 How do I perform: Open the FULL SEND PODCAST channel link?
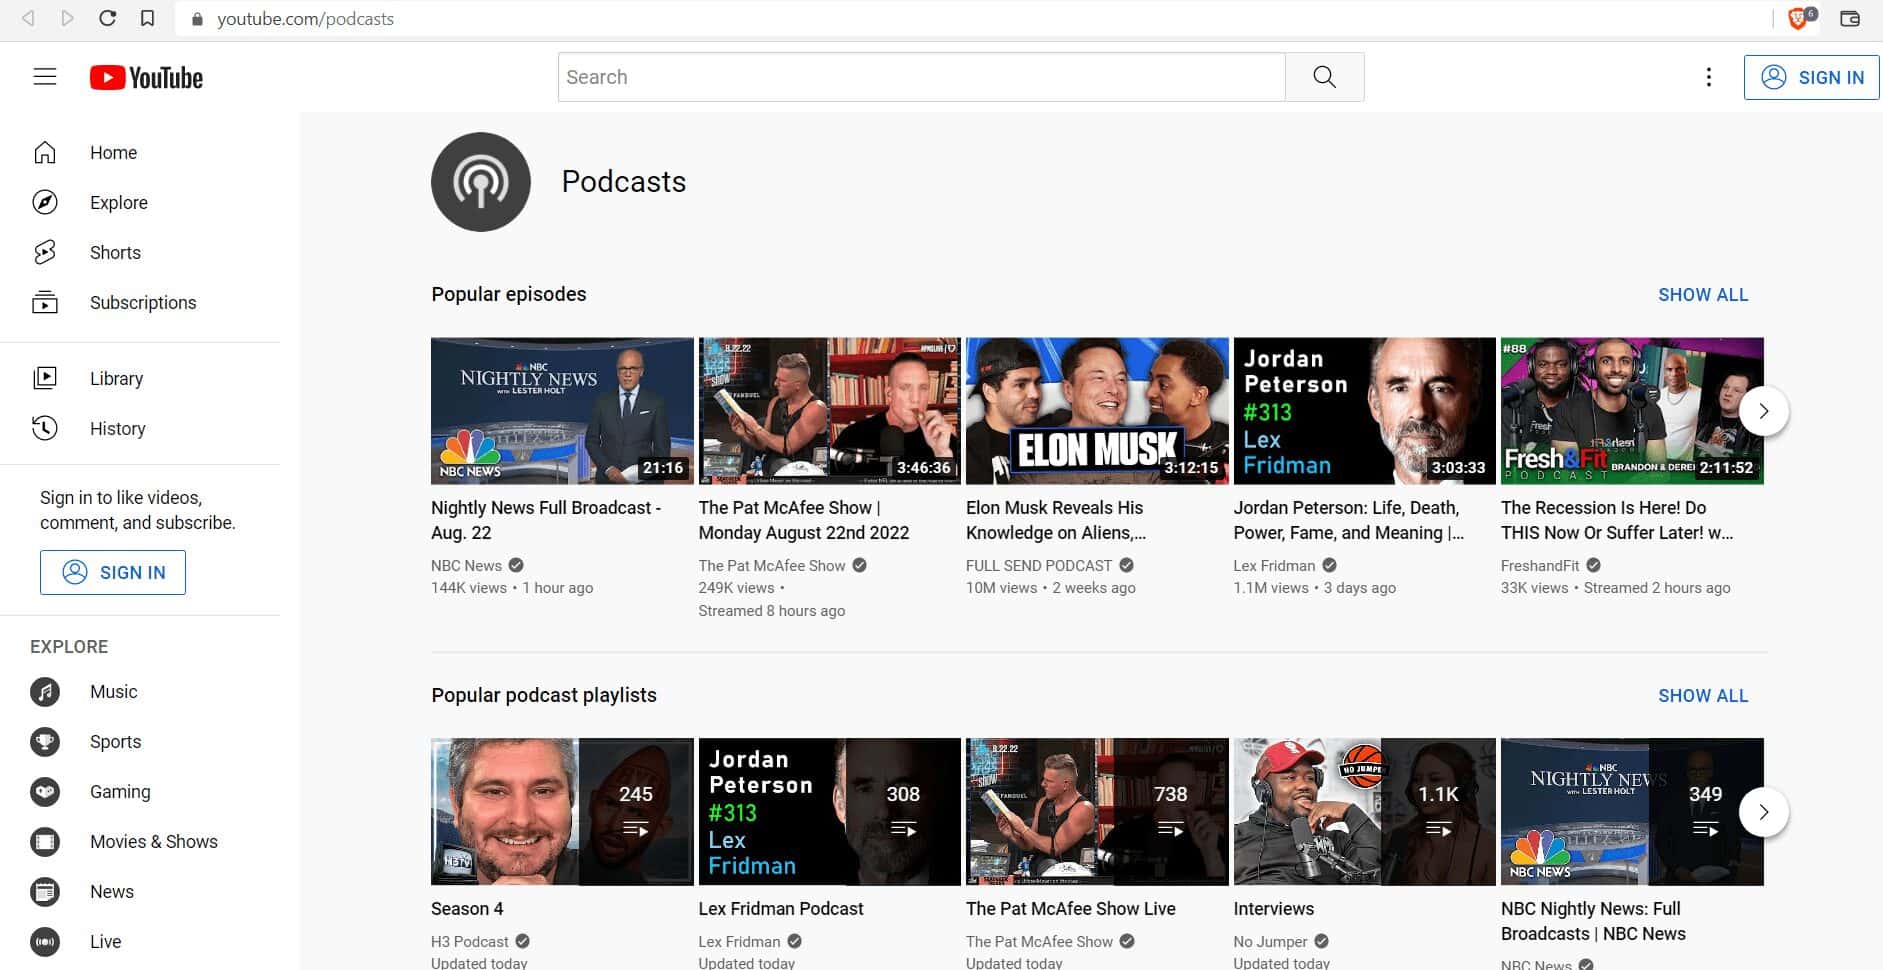tap(1038, 565)
